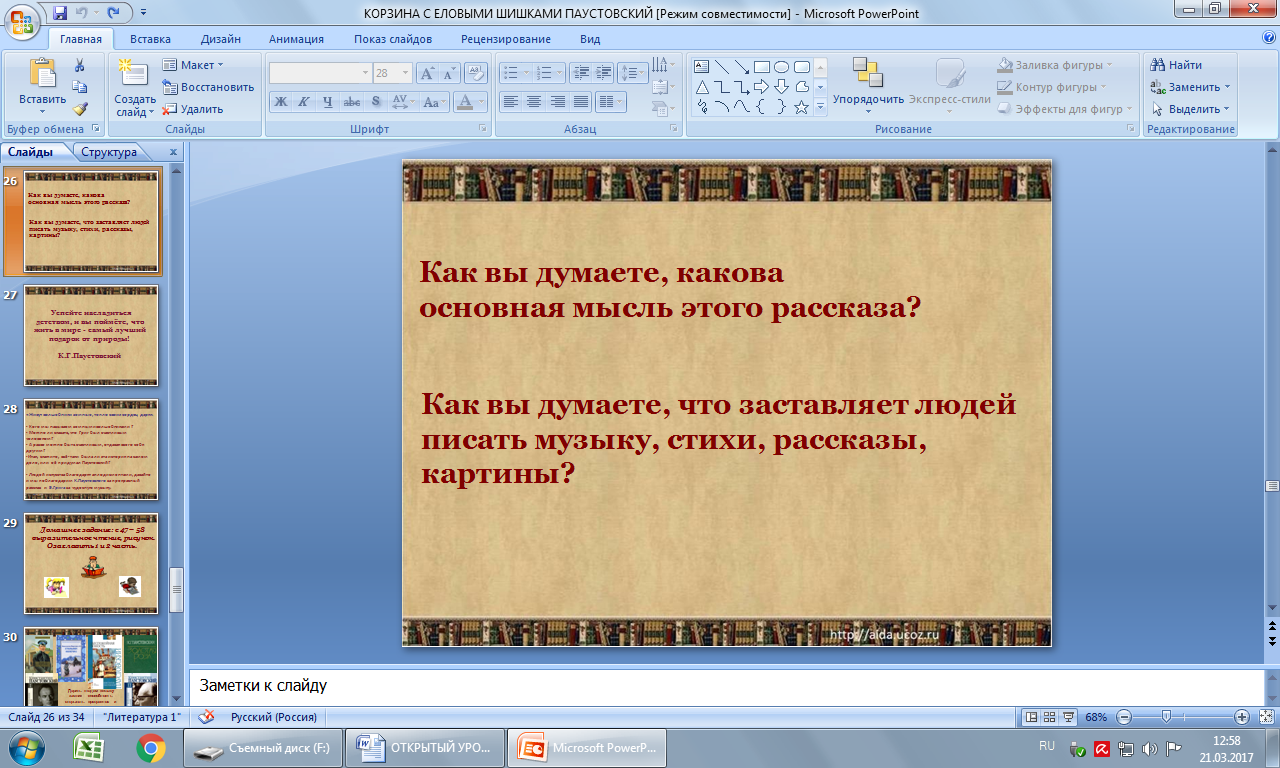This screenshot has width=1280, height=768.
Task: Select the straight line shape
Action: tap(721, 67)
